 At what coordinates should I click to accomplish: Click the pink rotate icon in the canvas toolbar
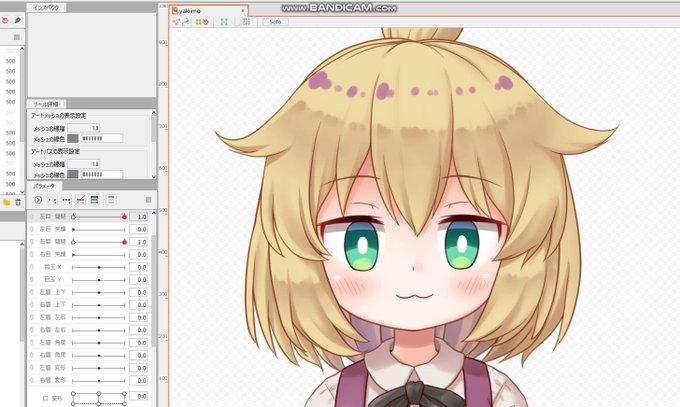pyautogui.click(x=206, y=22)
